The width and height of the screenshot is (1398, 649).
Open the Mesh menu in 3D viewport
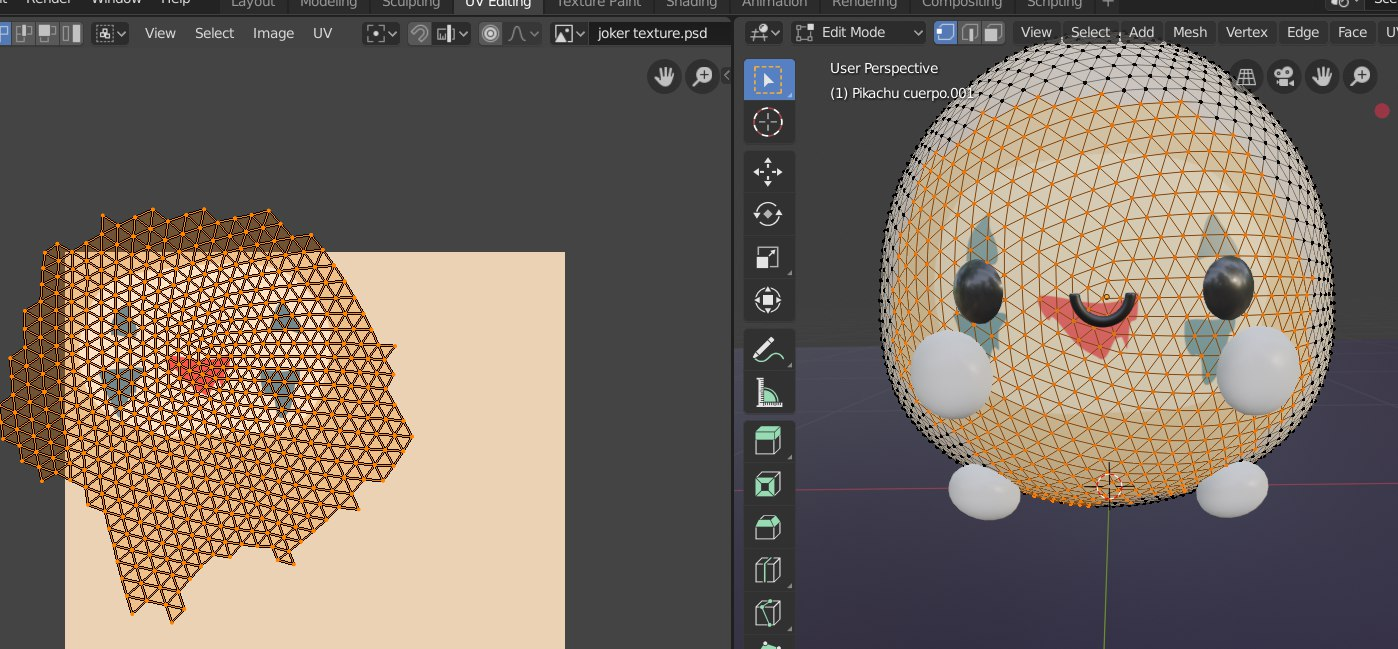(x=1189, y=33)
